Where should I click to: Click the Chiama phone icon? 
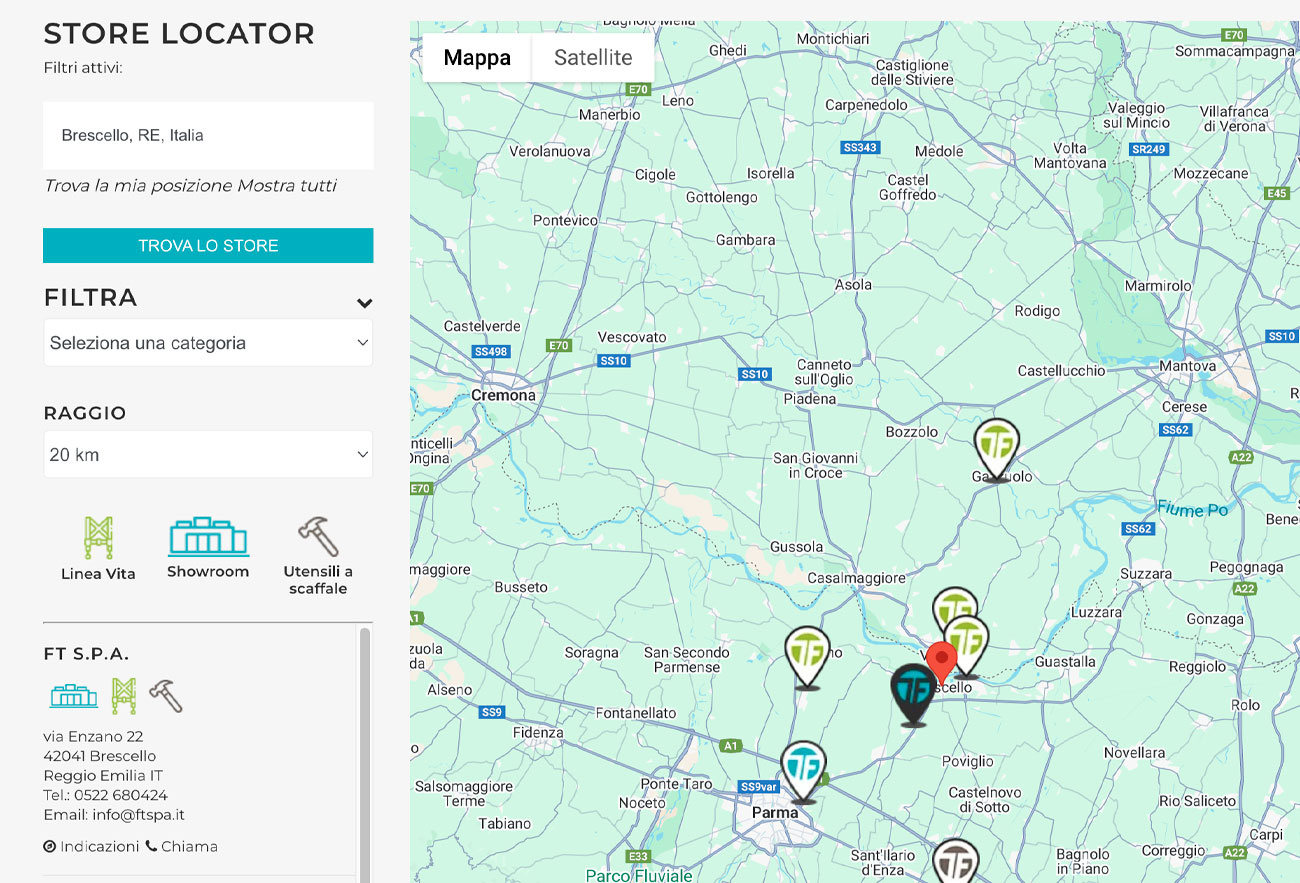tap(151, 846)
